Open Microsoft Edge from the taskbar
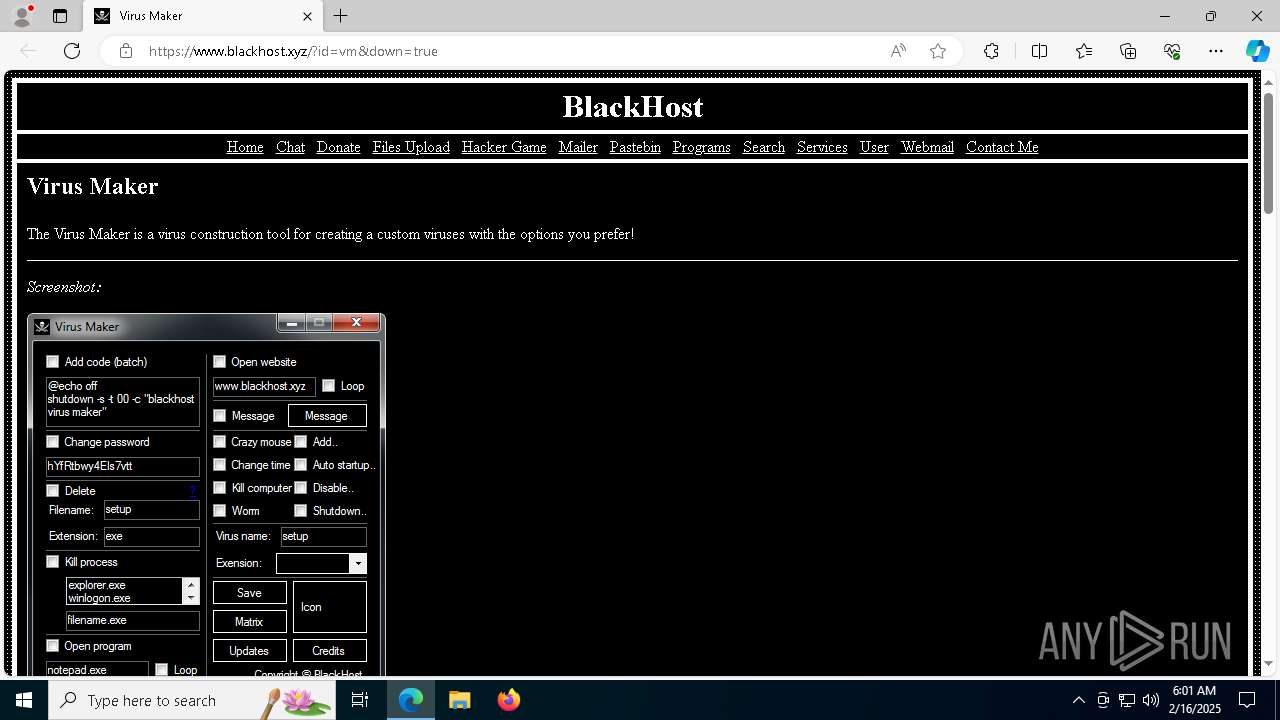Viewport: 1280px width, 720px height. click(x=411, y=700)
